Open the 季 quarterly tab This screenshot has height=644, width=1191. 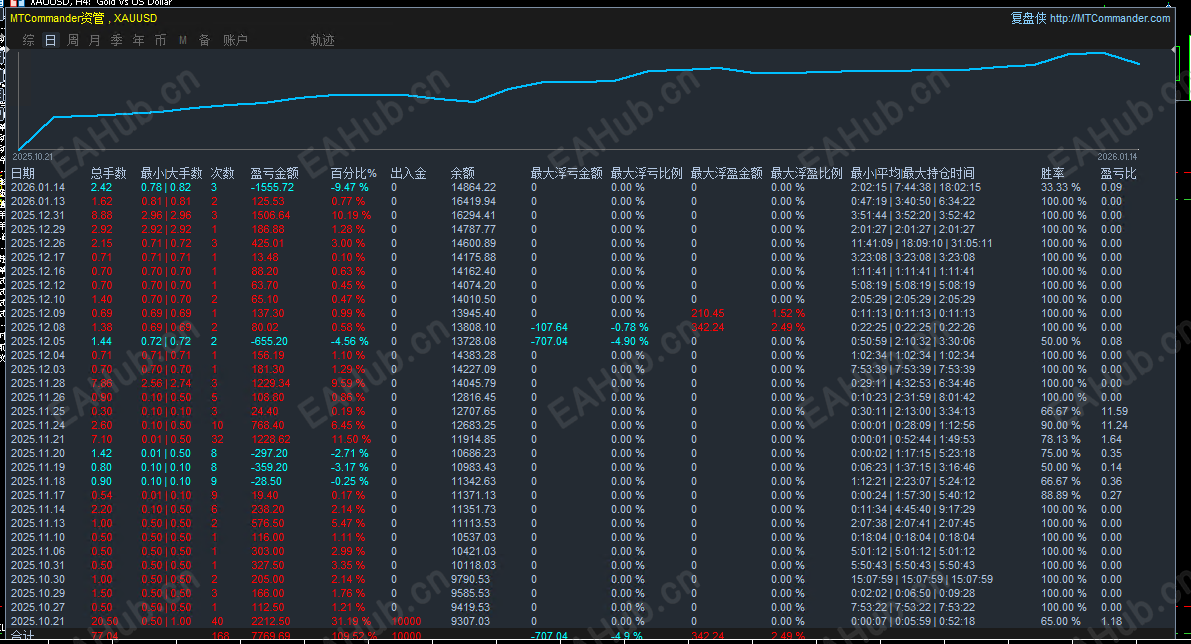coord(117,40)
